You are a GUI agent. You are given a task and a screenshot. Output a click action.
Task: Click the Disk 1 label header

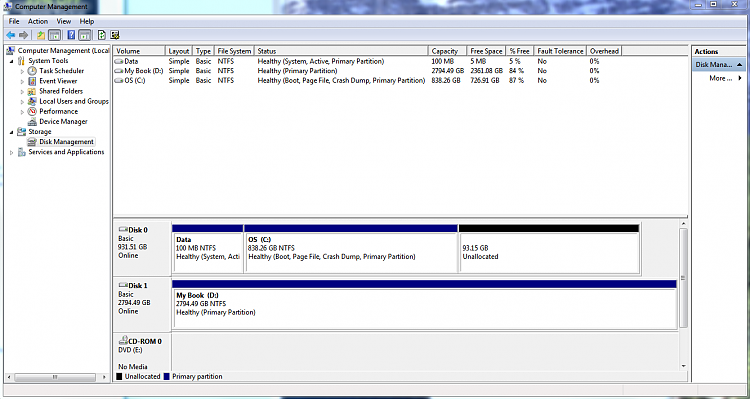[x=138, y=286]
